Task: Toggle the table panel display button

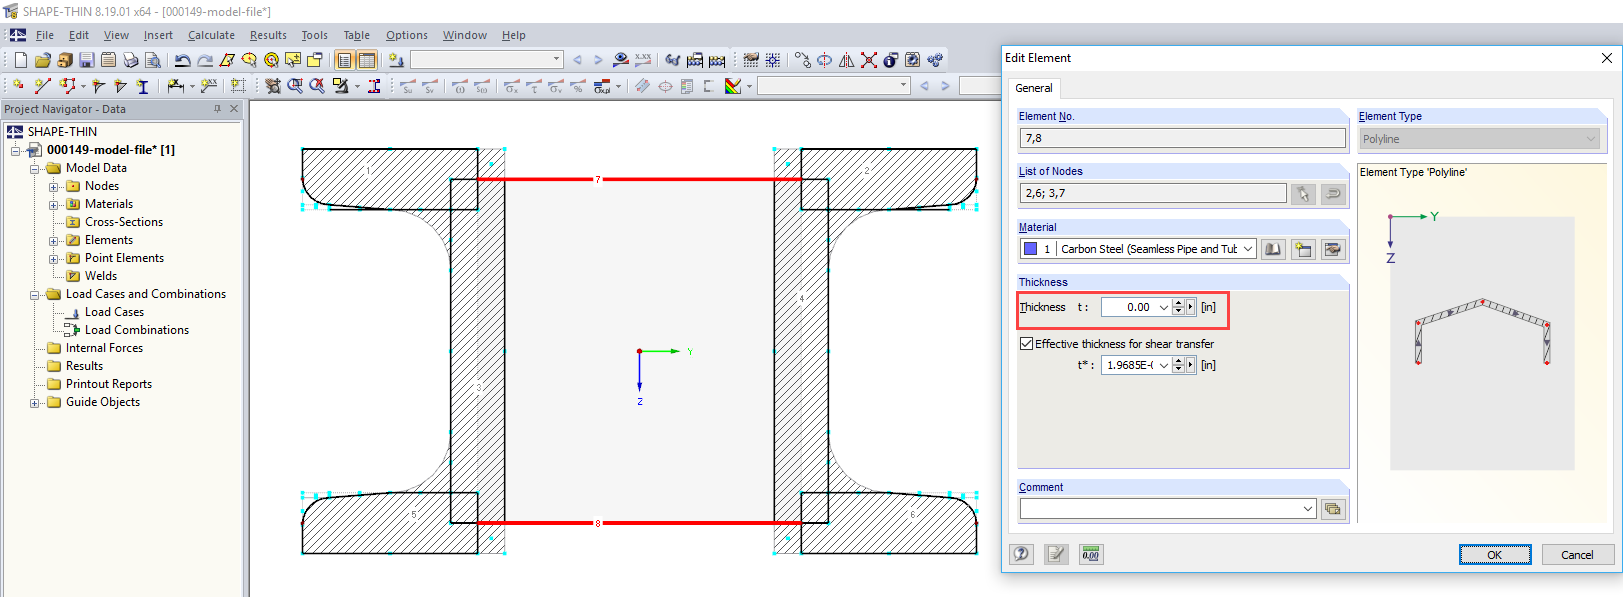Action: point(367,60)
